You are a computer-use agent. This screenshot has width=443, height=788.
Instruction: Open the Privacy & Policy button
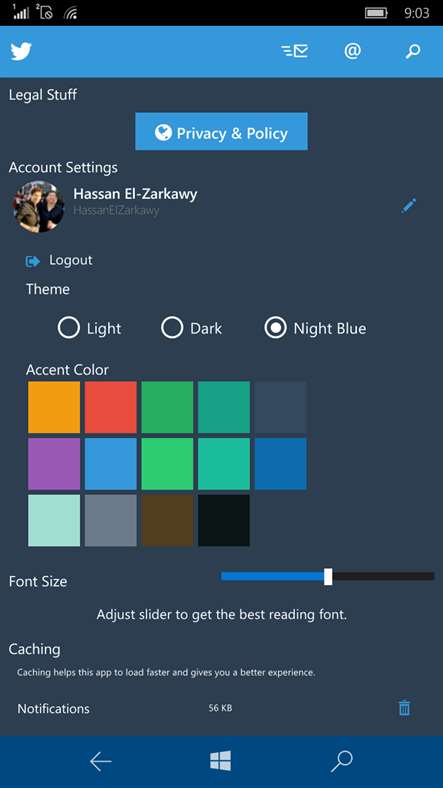(x=222, y=131)
